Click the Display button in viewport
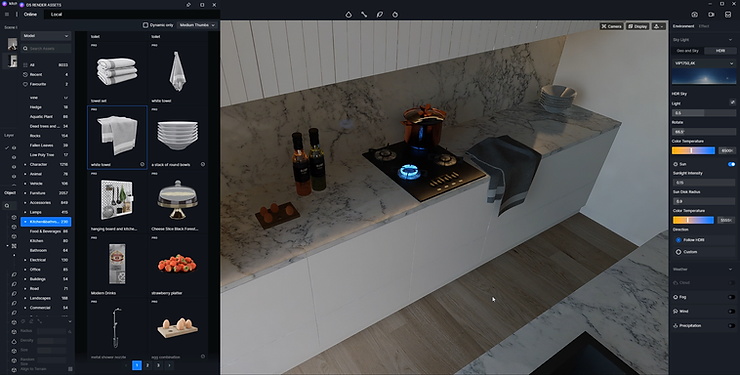 coord(638,26)
